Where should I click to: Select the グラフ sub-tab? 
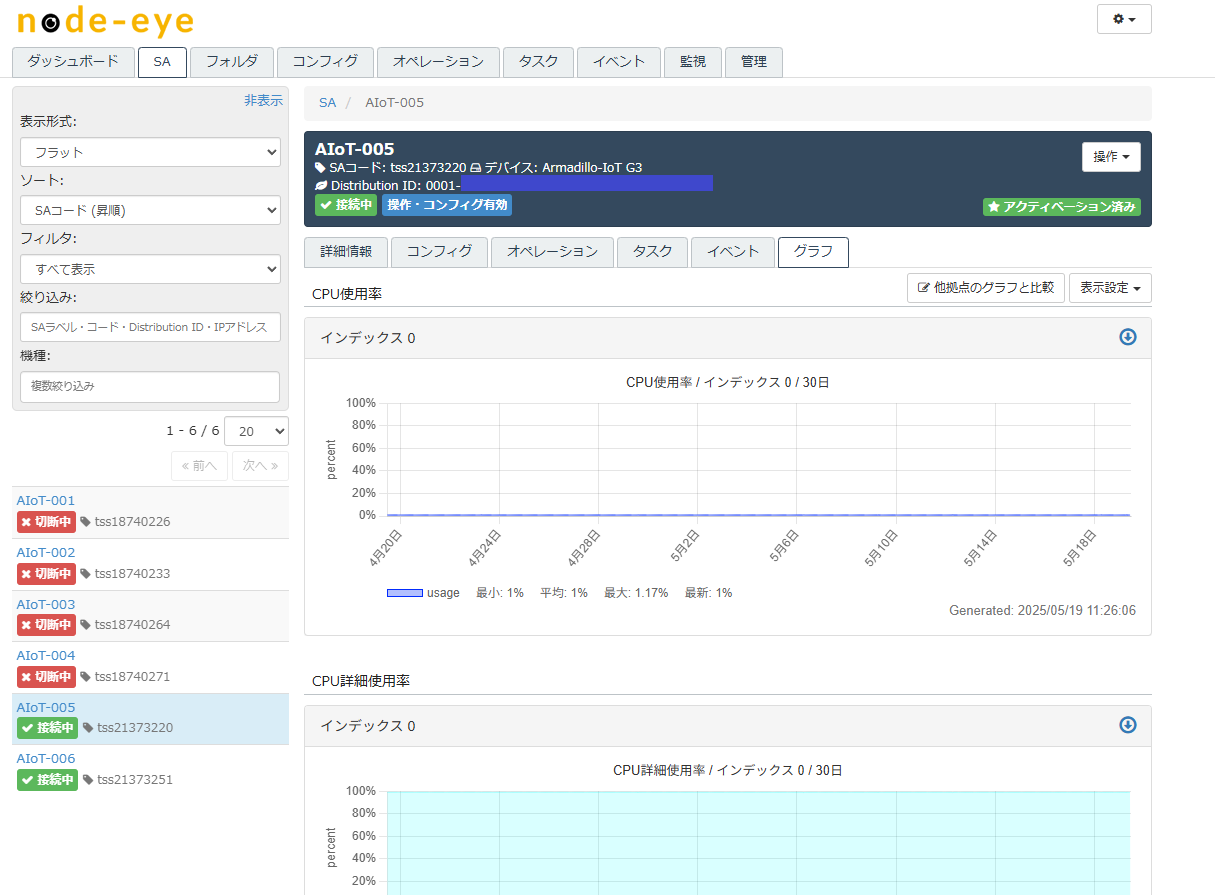pyautogui.click(x=813, y=252)
